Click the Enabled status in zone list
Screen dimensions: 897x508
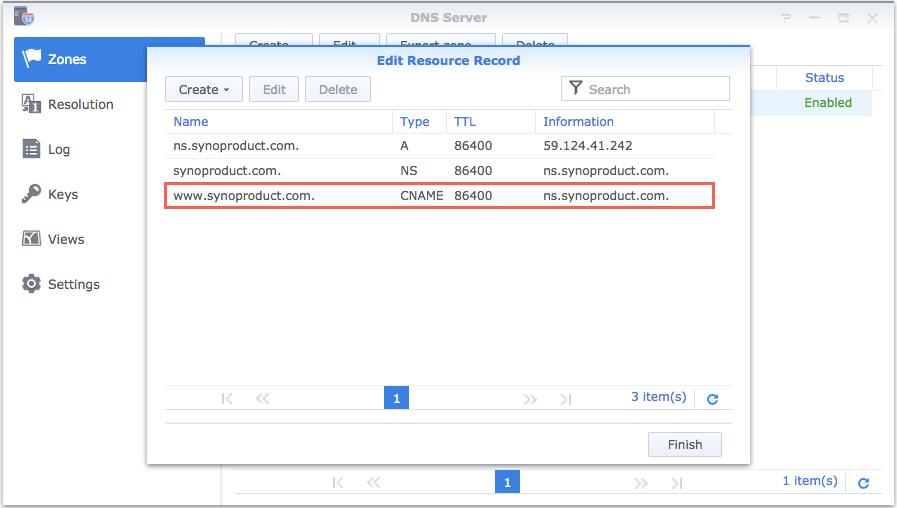pos(828,103)
